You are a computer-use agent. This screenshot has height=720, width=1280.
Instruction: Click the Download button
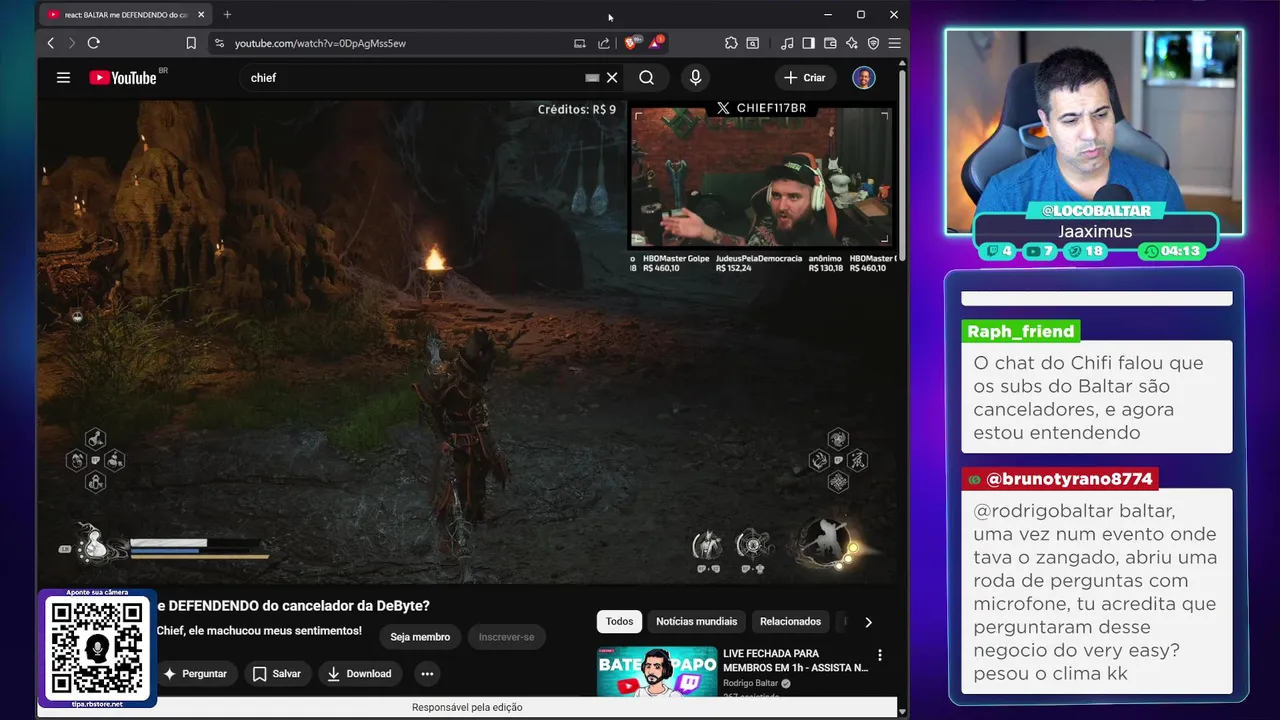(x=360, y=674)
